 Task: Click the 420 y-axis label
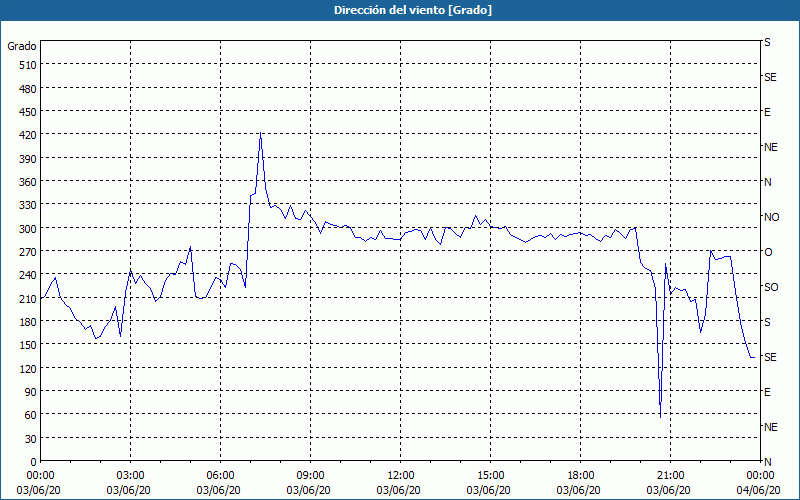pyautogui.click(x=29, y=135)
